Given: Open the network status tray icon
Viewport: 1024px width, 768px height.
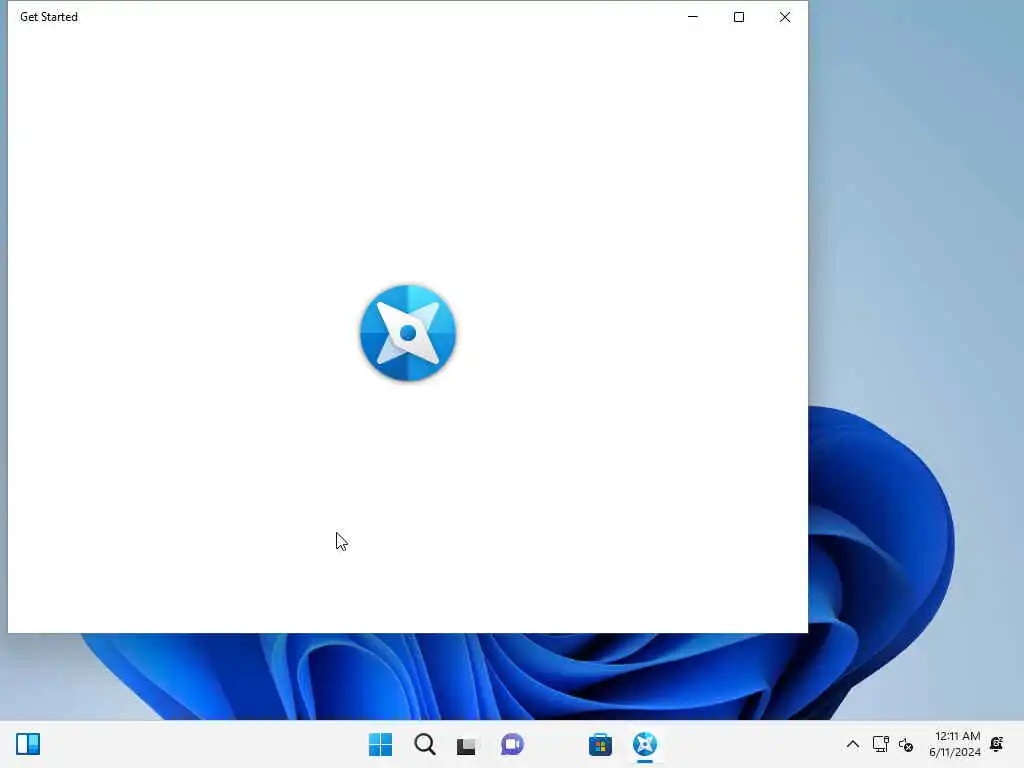Looking at the screenshot, I should coord(880,744).
